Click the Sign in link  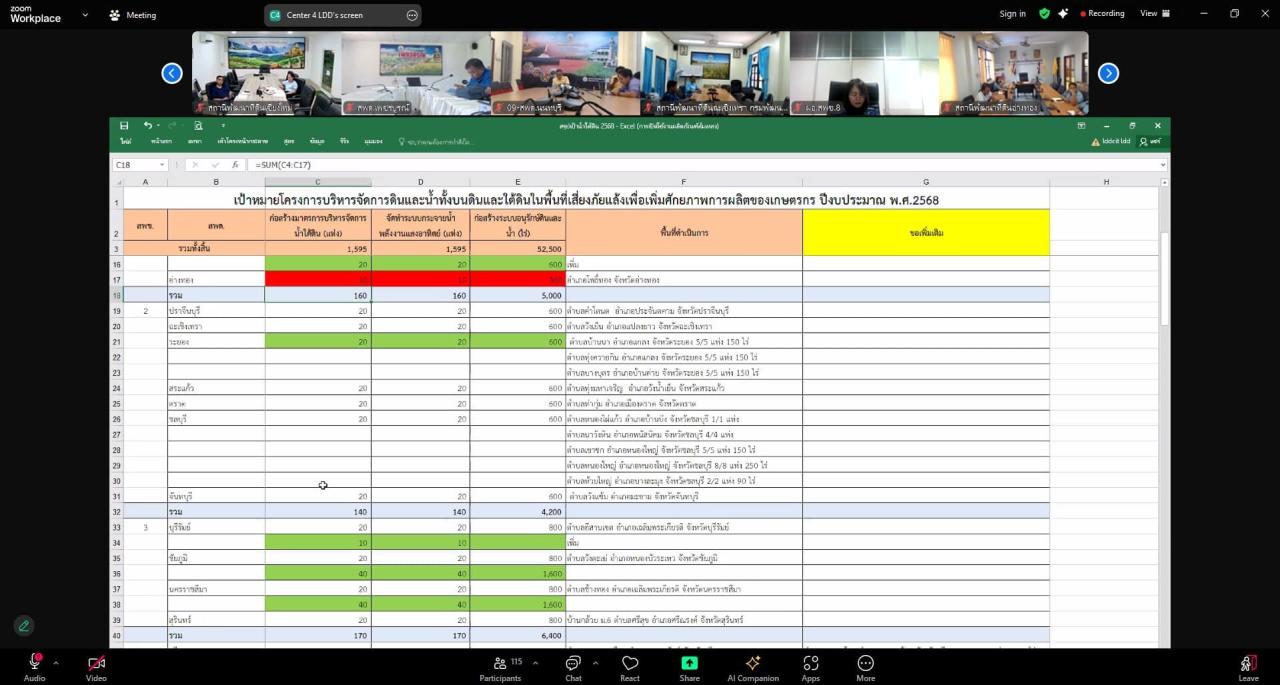[1012, 14]
